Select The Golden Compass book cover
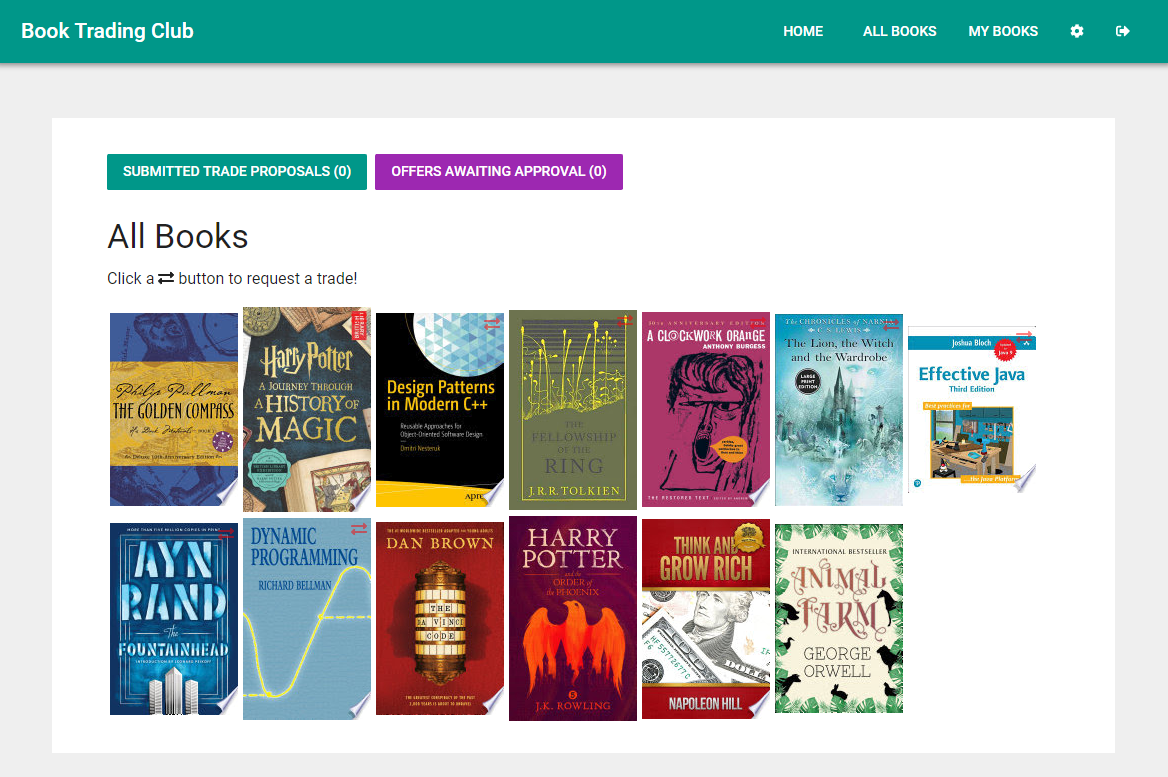The image size is (1168, 777). (x=174, y=410)
